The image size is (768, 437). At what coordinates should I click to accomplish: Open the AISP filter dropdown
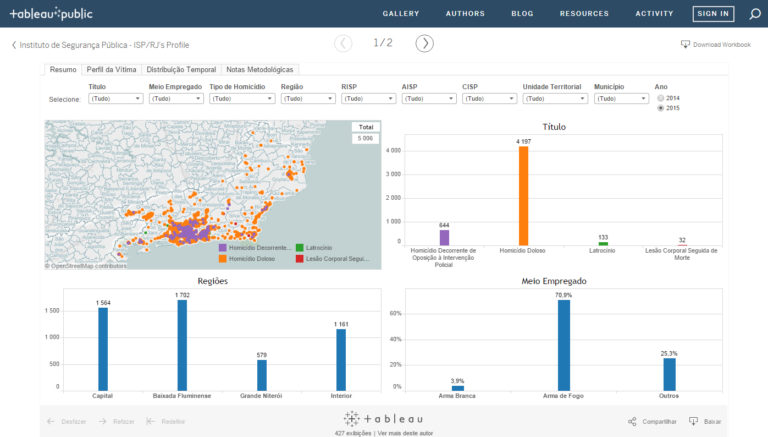pyautogui.click(x=429, y=98)
